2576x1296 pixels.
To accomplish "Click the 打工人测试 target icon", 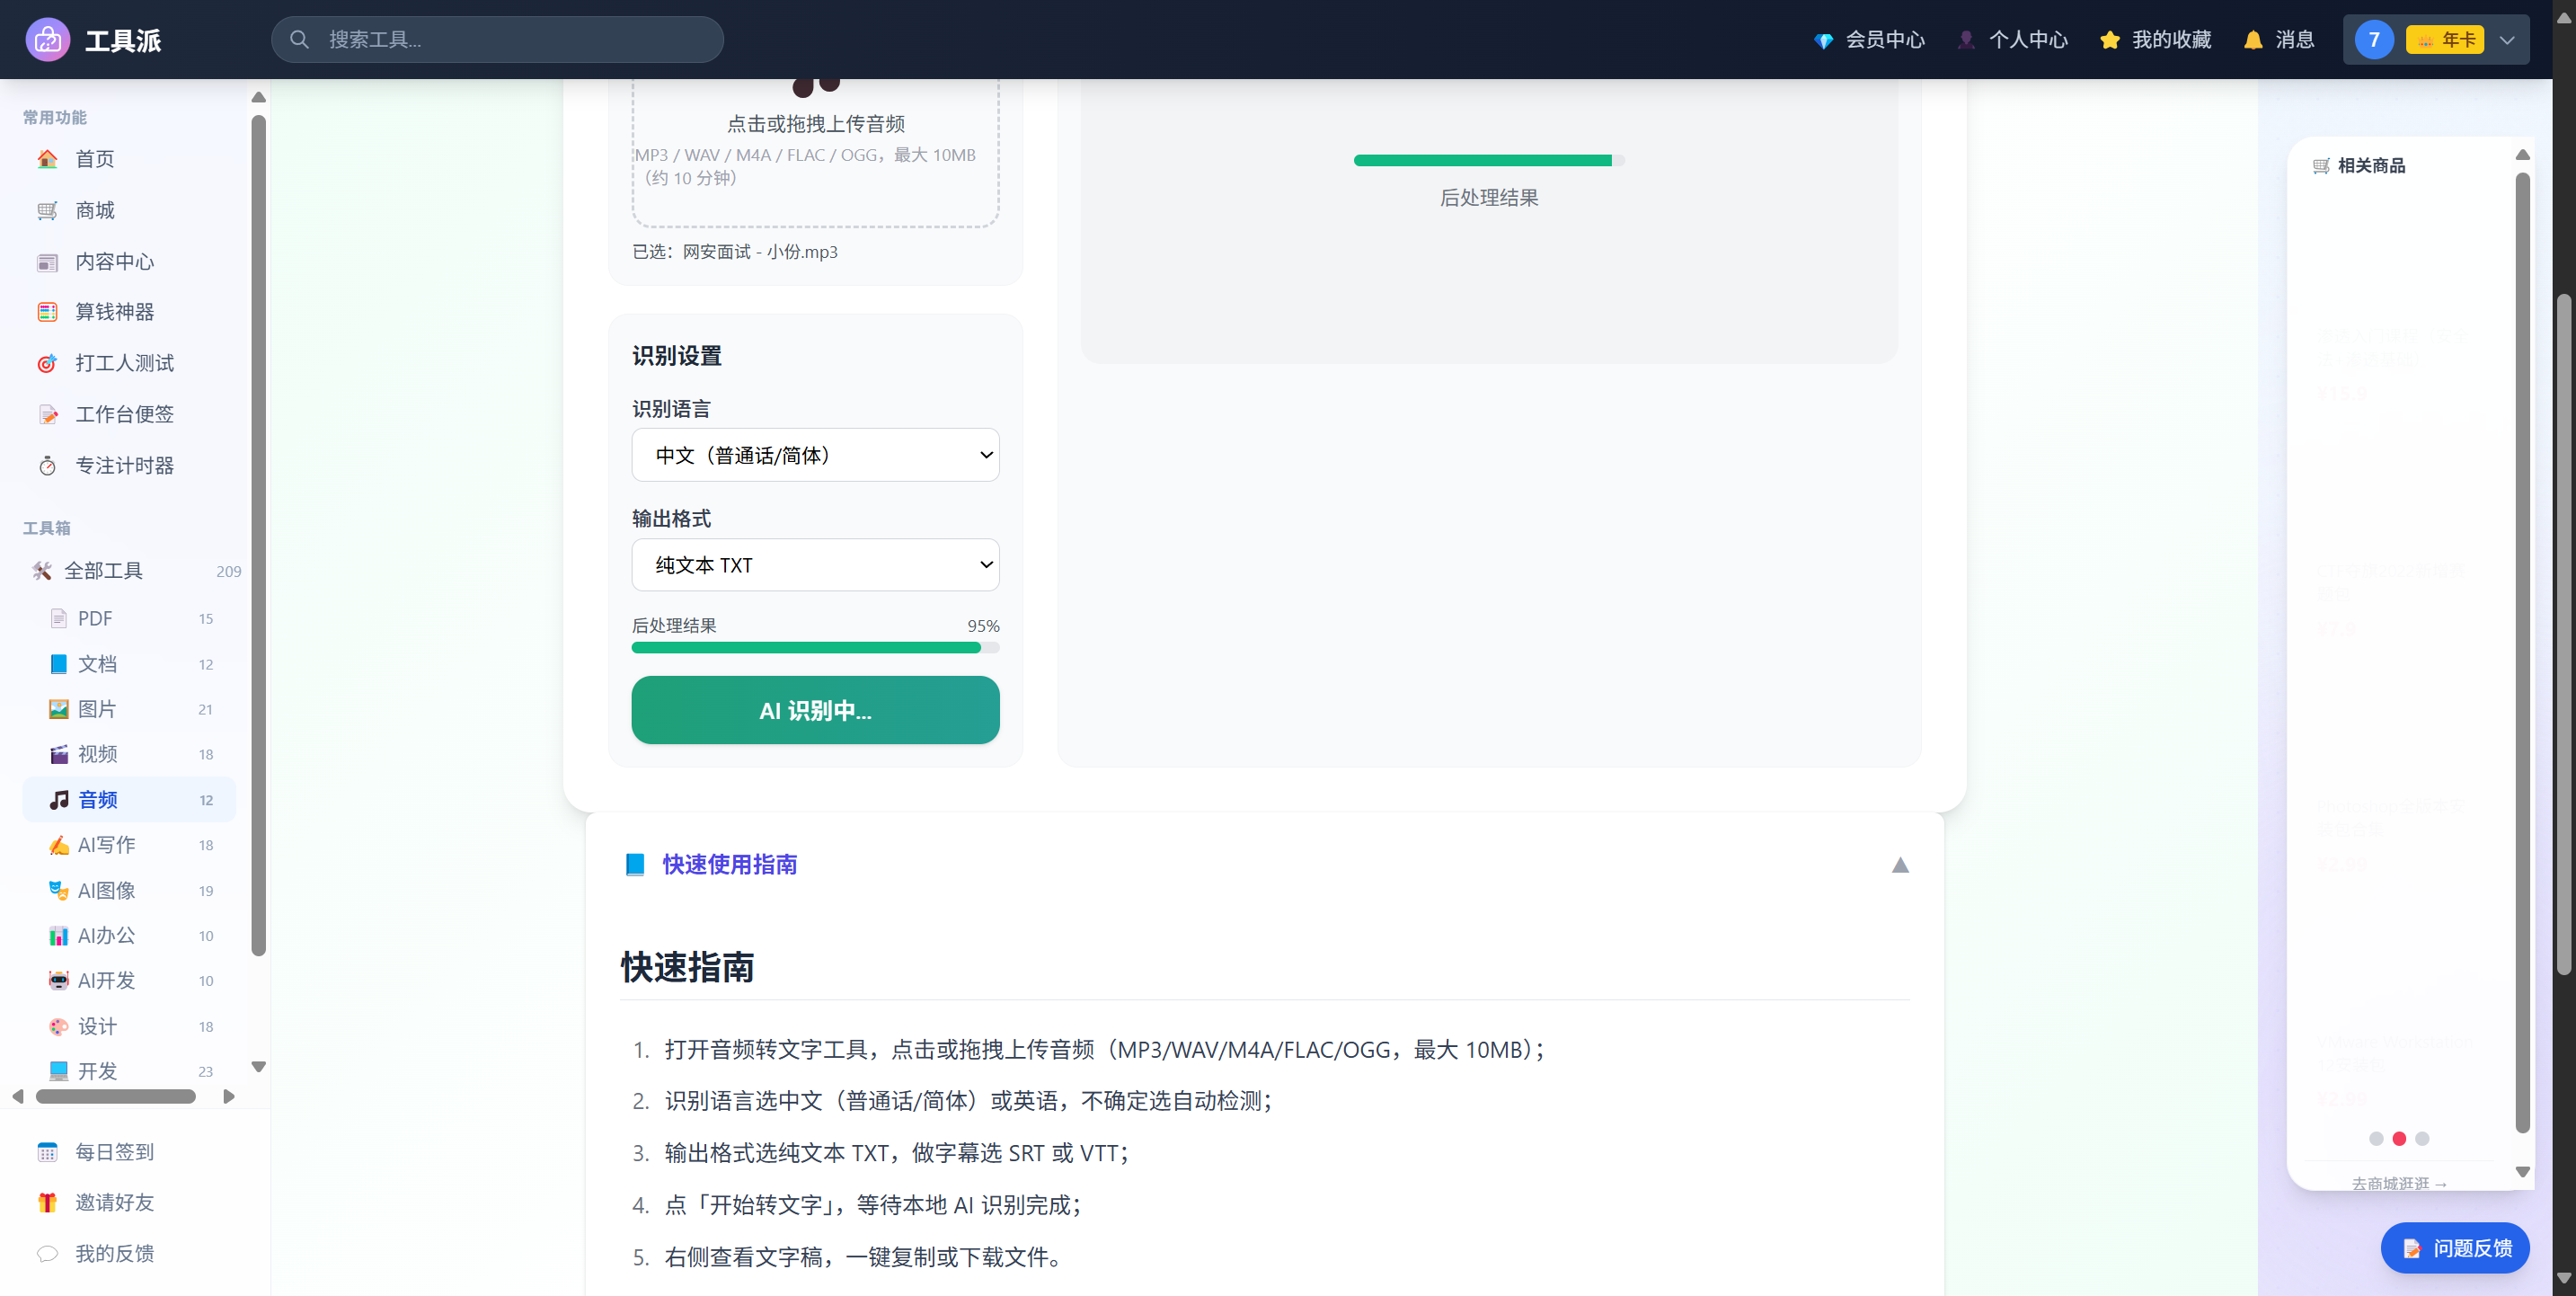I will point(47,363).
